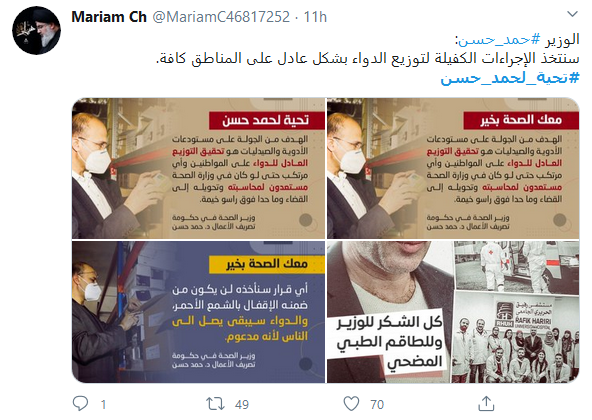This screenshot has height=420, width=592.
Task: Open Mariam Ch's profile avatar
Action: (36, 30)
